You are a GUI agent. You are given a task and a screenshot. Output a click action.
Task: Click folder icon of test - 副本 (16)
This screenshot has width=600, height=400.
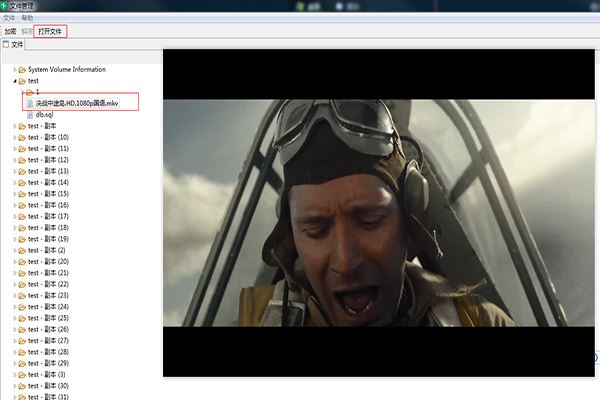22,206
